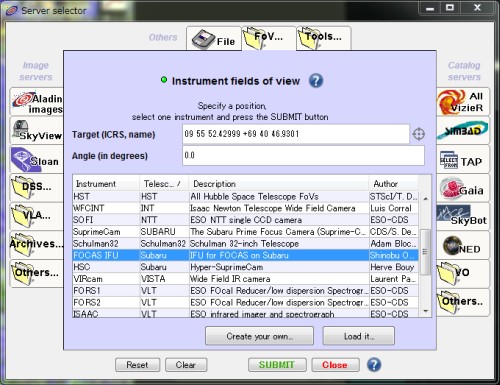Screen dimensions: 500x385
Task: Switch to the FoV tab
Action: 269,39
